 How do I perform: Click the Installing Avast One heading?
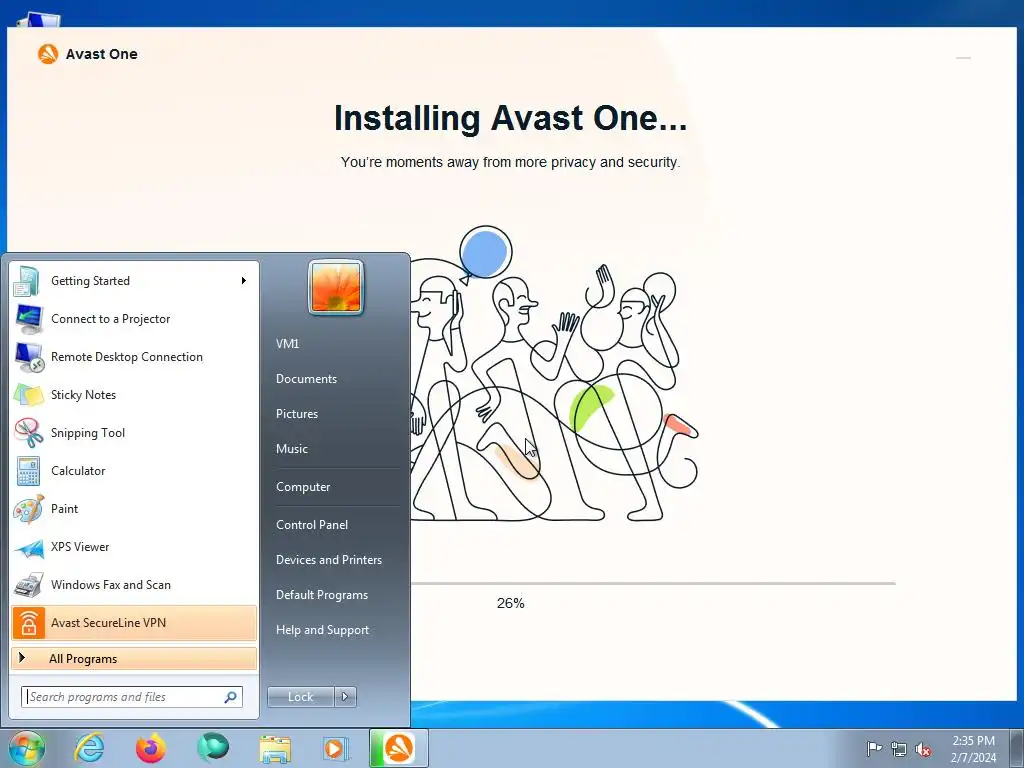510,118
